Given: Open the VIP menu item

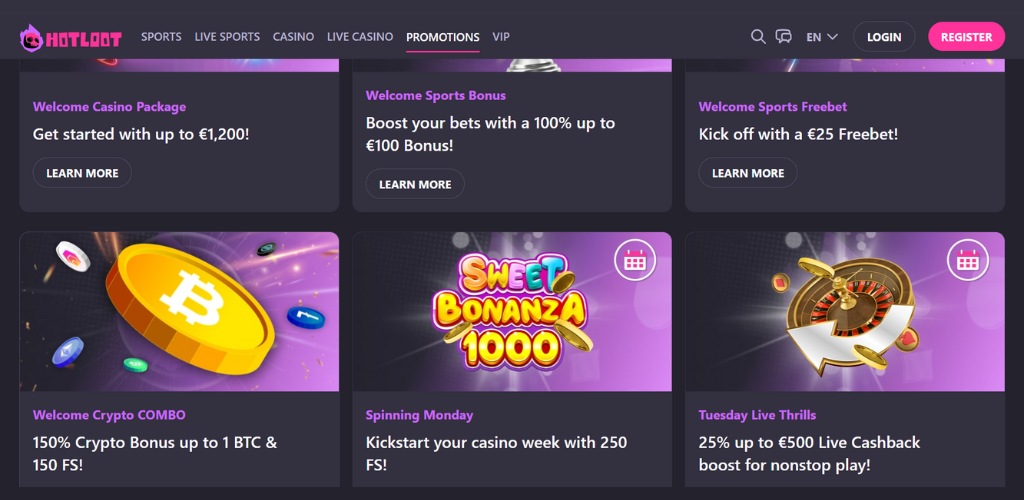Looking at the screenshot, I should coord(501,37).
